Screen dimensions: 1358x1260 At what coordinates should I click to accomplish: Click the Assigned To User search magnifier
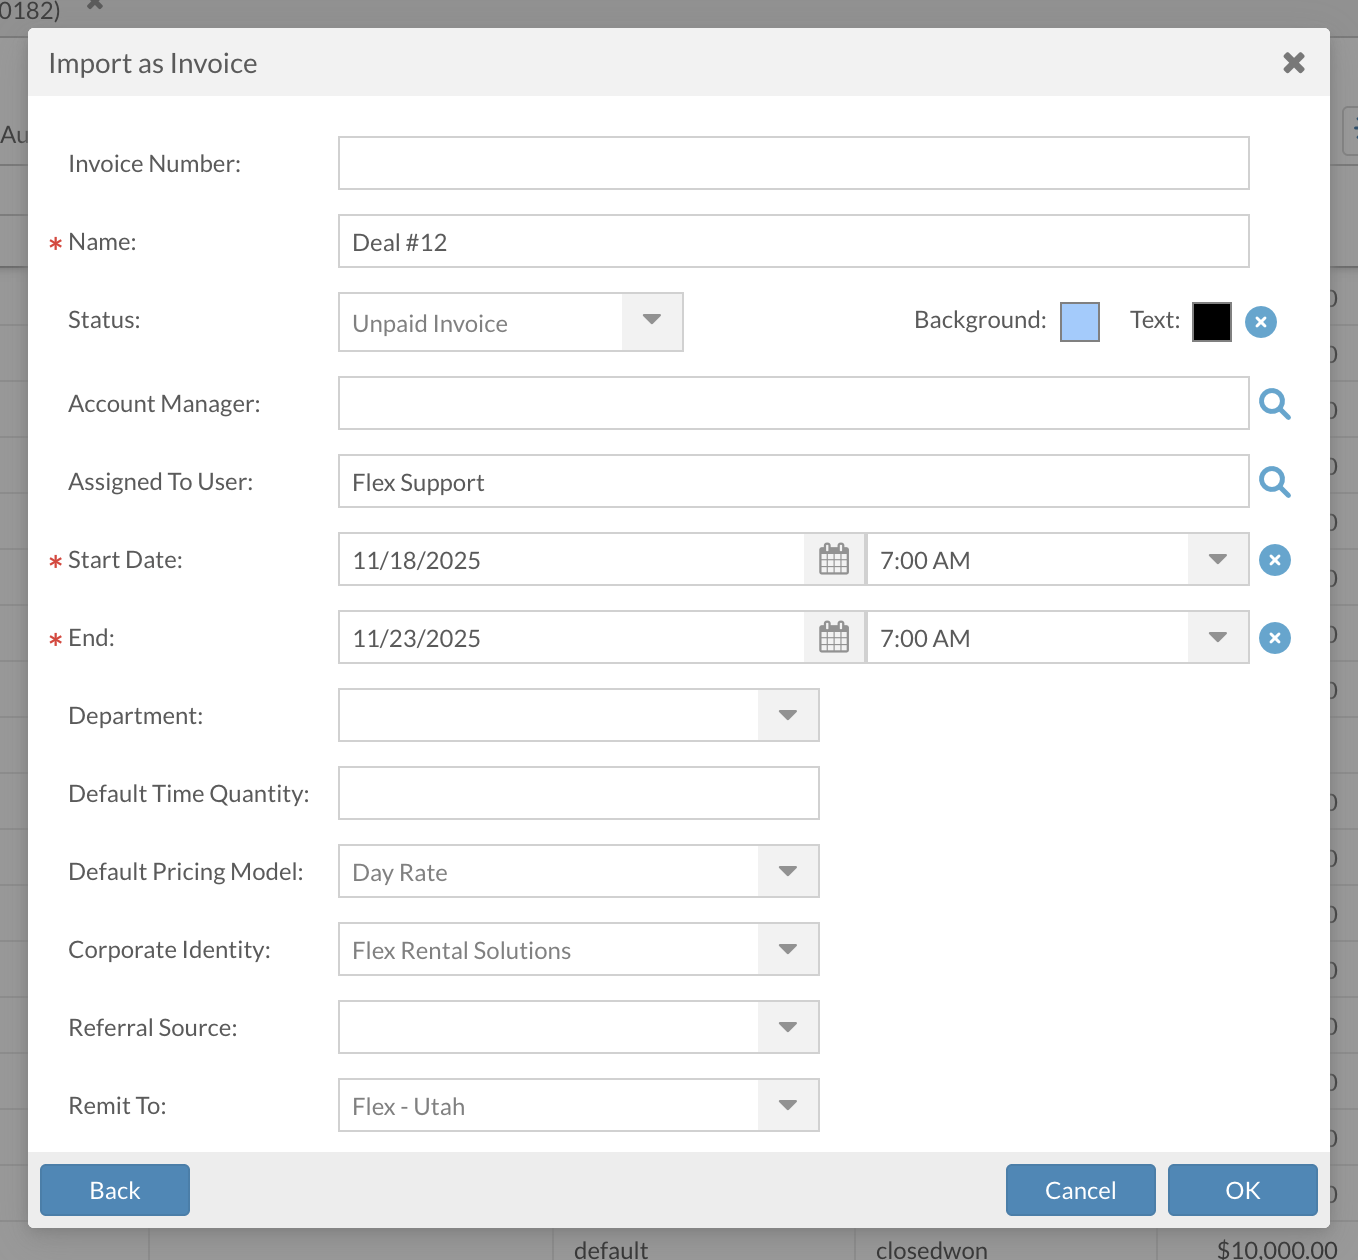1274,482
